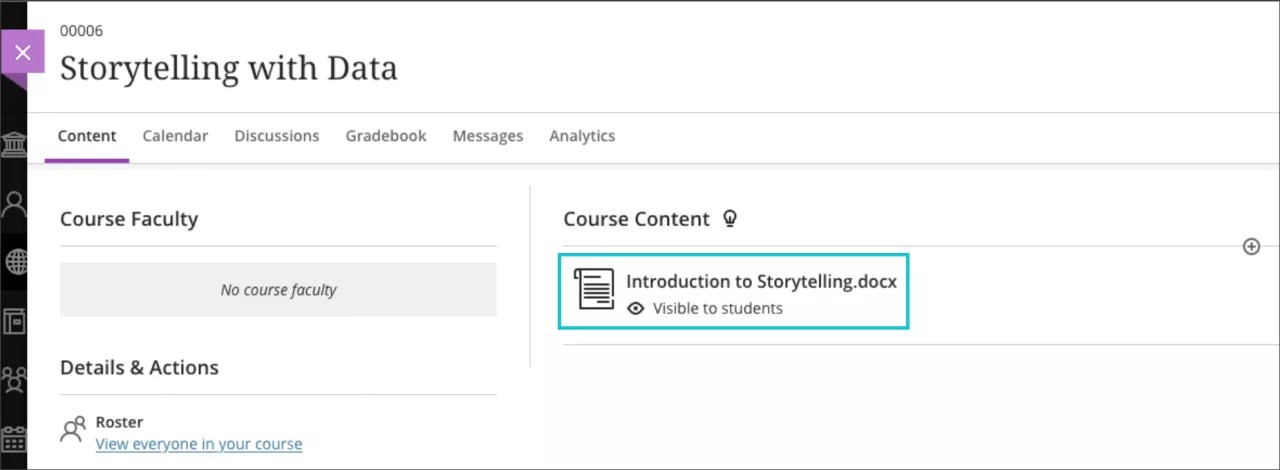This screenshot has width=1280, height=470.
Task: Click the plus icon to add content
Action: 1251,246
